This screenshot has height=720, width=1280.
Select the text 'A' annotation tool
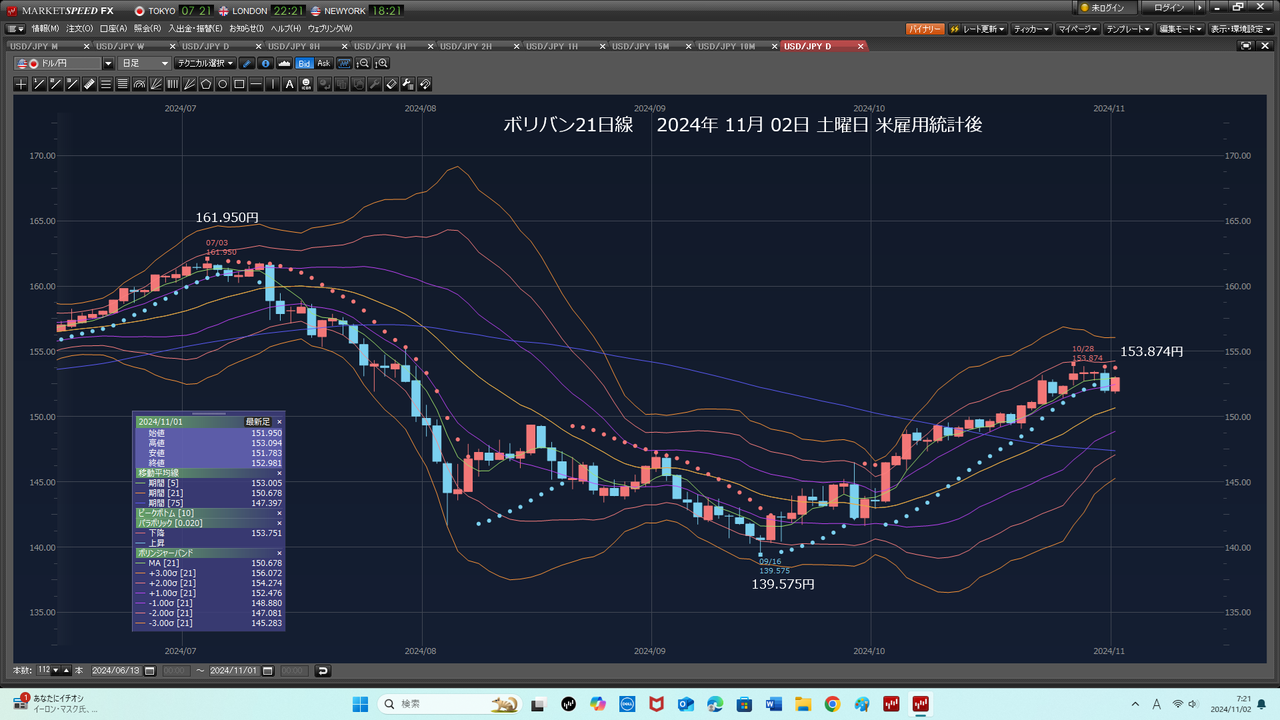[290, 84]
